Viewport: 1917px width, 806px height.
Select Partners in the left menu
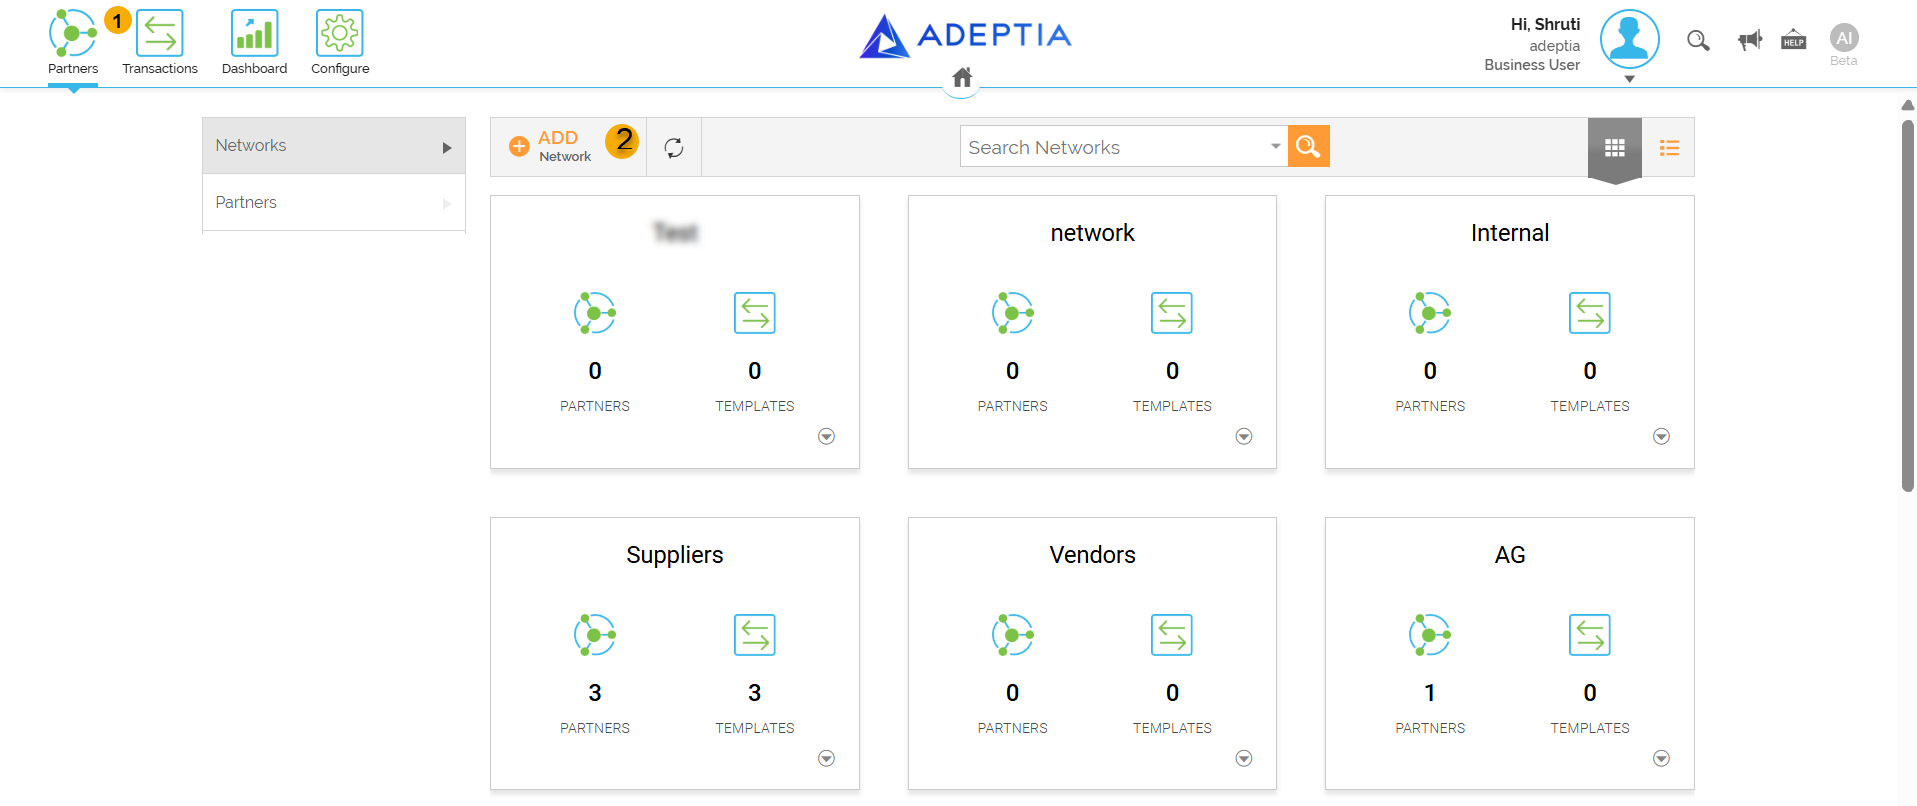pyautogui.click(x=334, y=203)
